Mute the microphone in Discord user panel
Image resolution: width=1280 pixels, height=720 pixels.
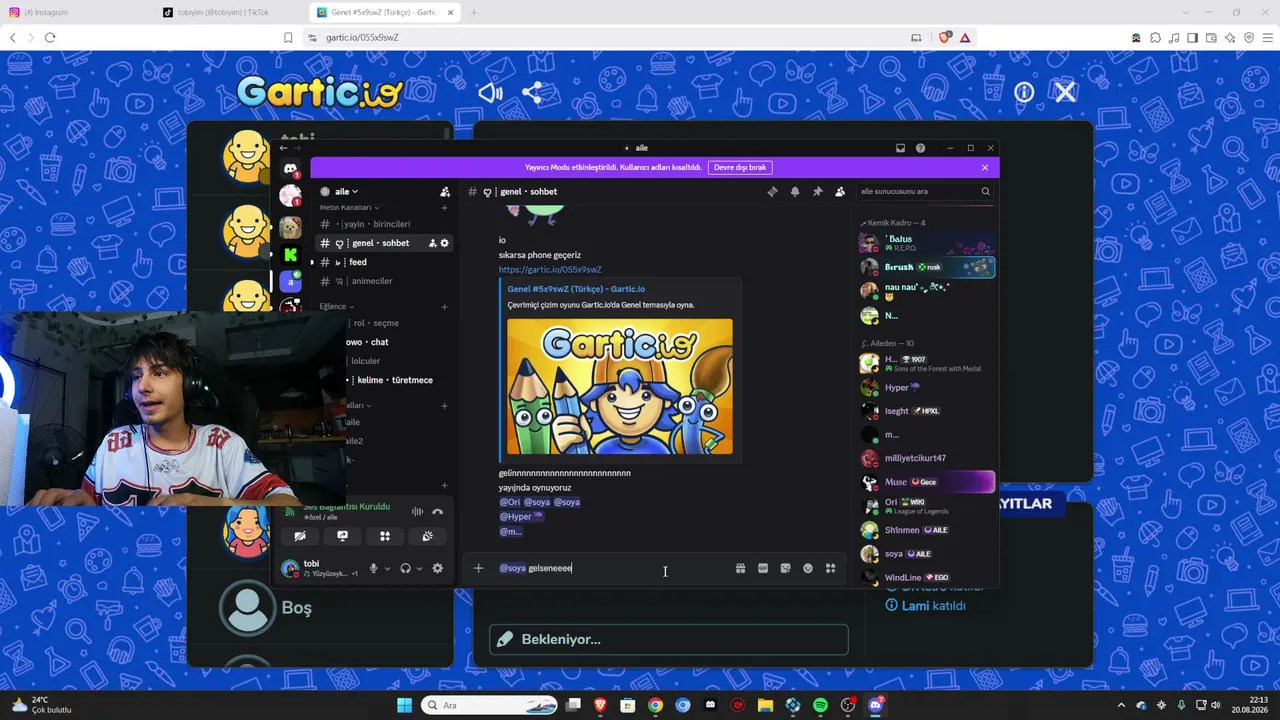(373, 568)
